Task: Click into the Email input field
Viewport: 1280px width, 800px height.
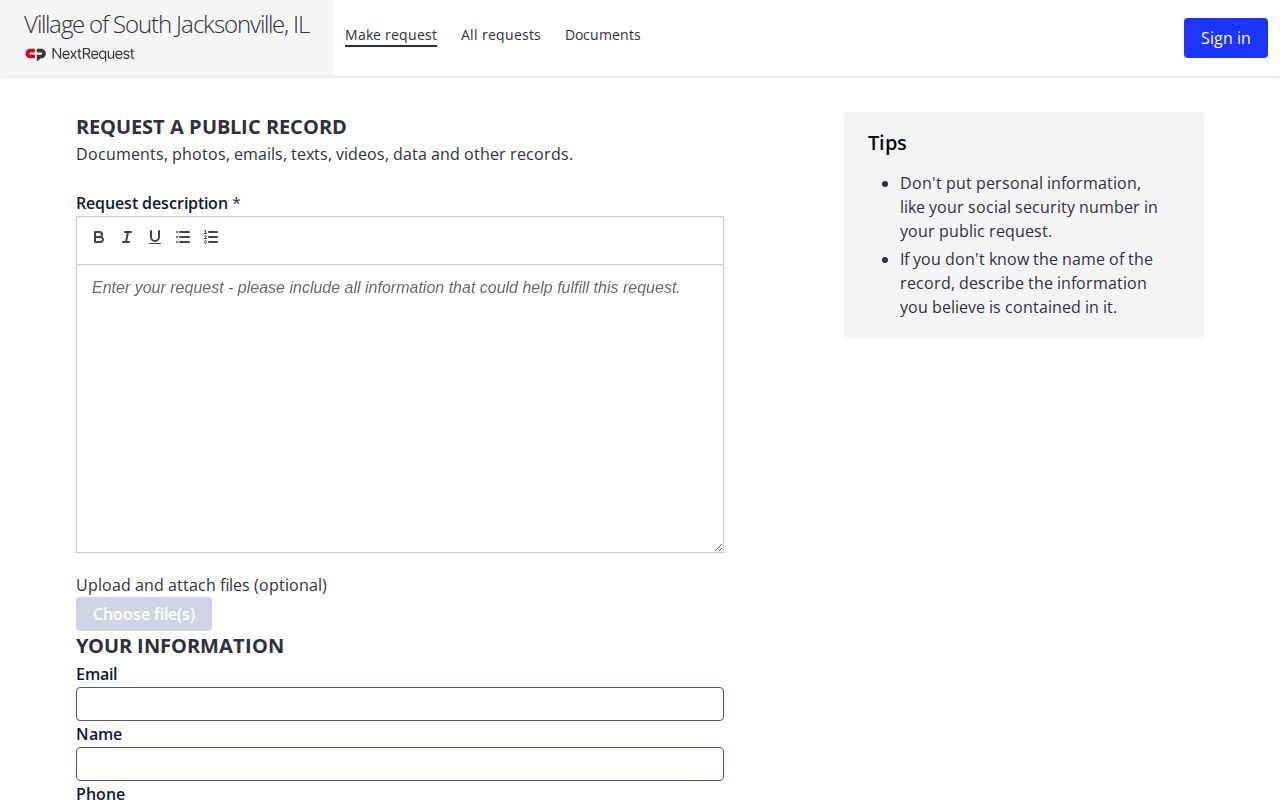Action: click(400, 704)
